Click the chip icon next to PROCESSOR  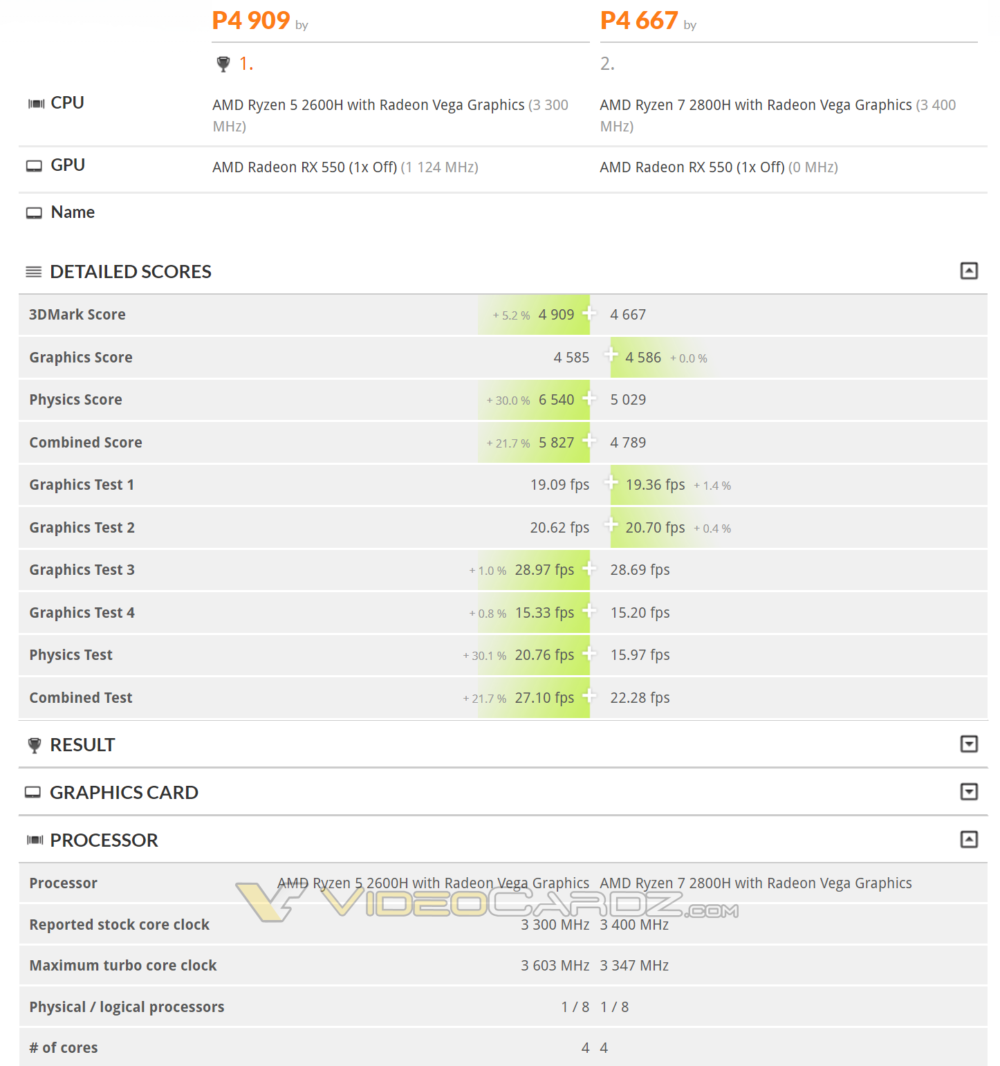[x=36, y=841]
